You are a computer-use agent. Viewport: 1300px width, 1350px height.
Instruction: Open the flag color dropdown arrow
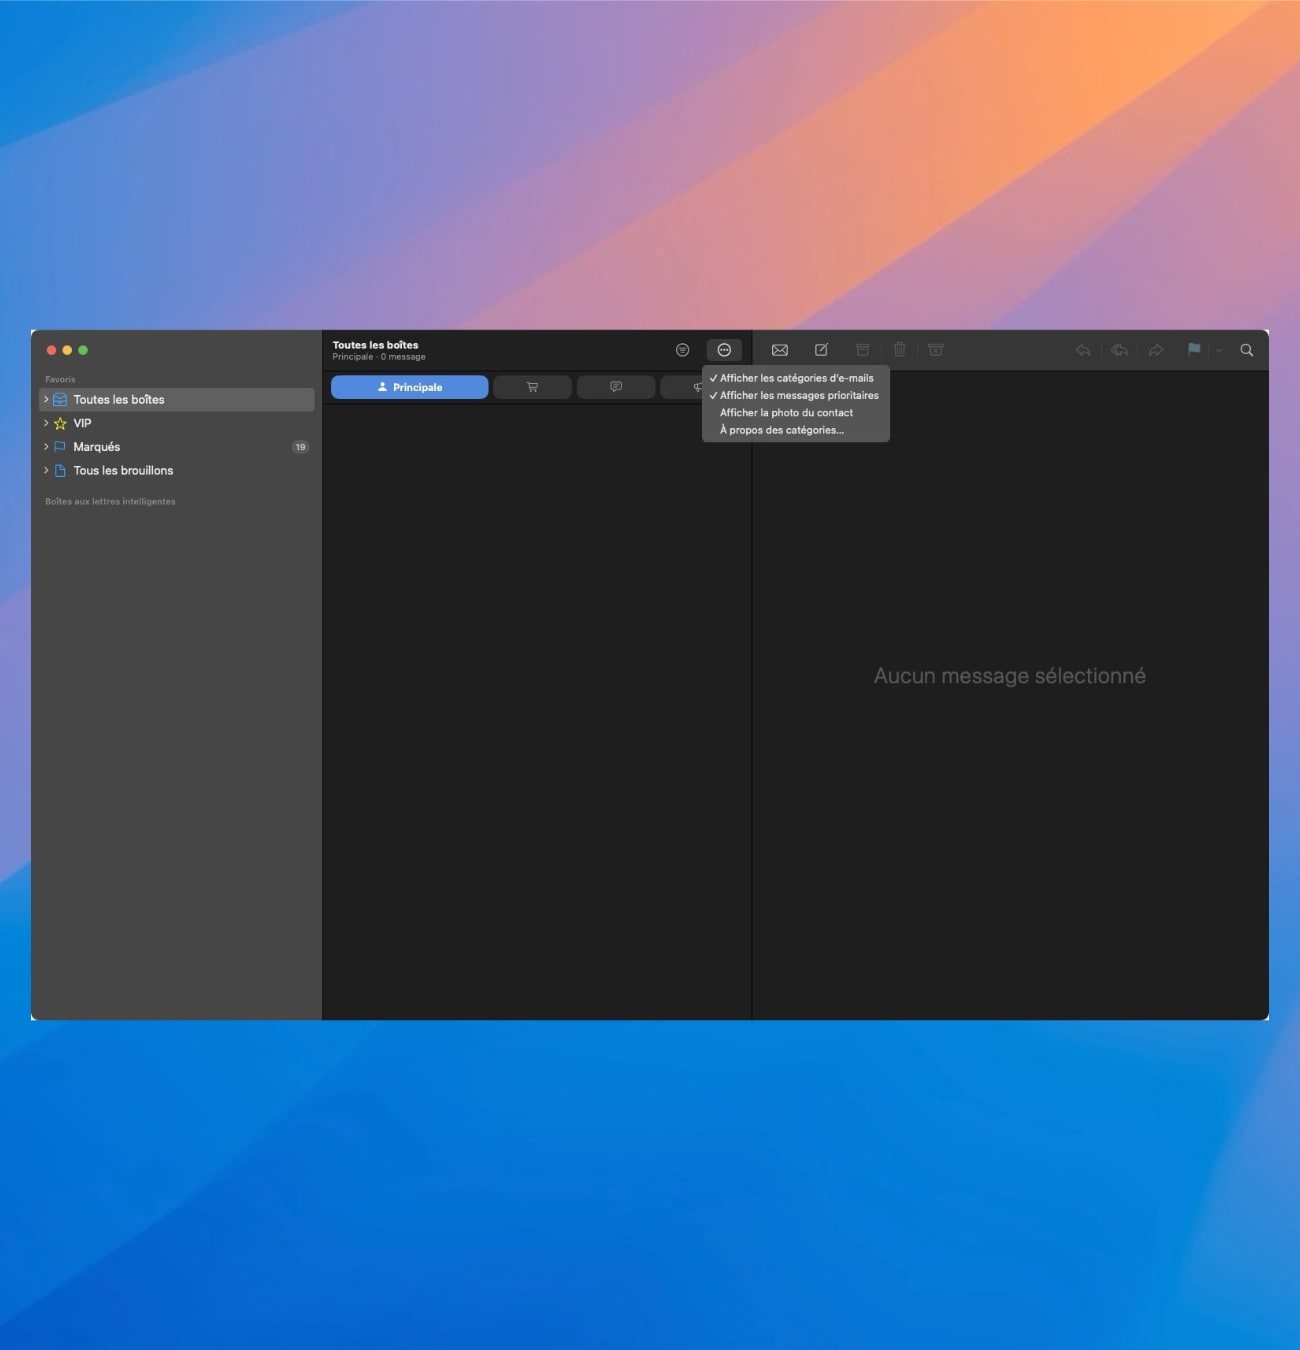pyautogui.click(x=1218, y=350)
